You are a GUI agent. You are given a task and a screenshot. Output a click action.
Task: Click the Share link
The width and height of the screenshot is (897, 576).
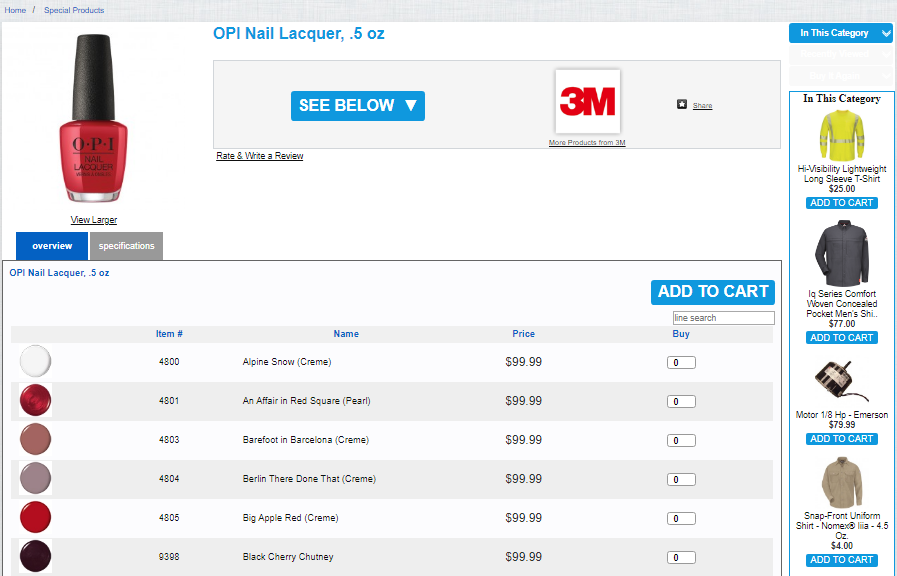point(702,105)
